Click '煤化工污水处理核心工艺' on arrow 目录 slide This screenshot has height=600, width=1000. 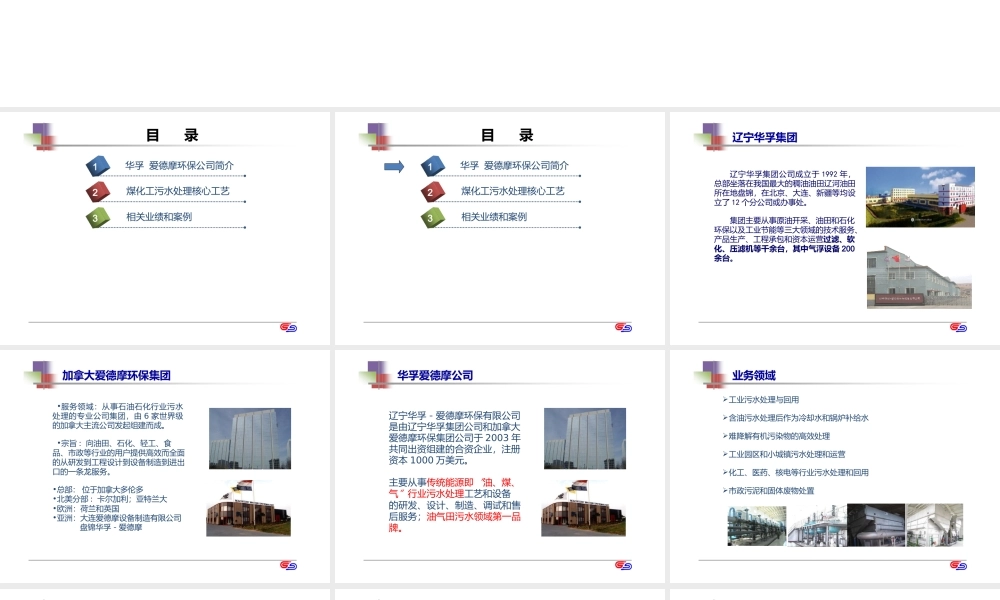(x=513, y=191)
